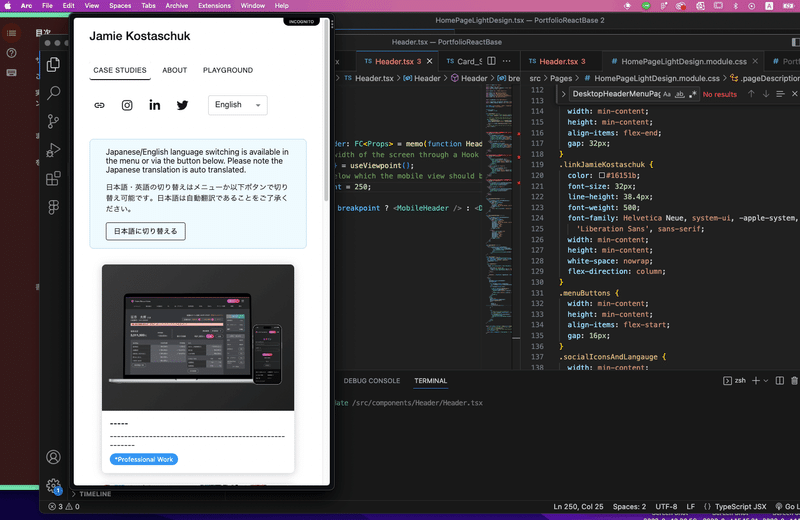This screenshot has height=520, width=800.
Task: Click Ln 250, Col 25 in status bar
Action: [x=579, y=507]
